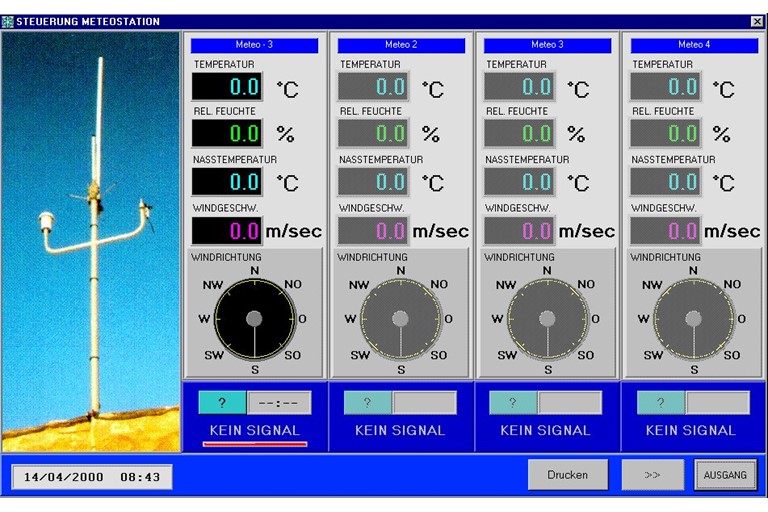Click KEIN SIGNAL text under Meteo 2
This screenshot has height=512, width=768.
tap(400, 430)
